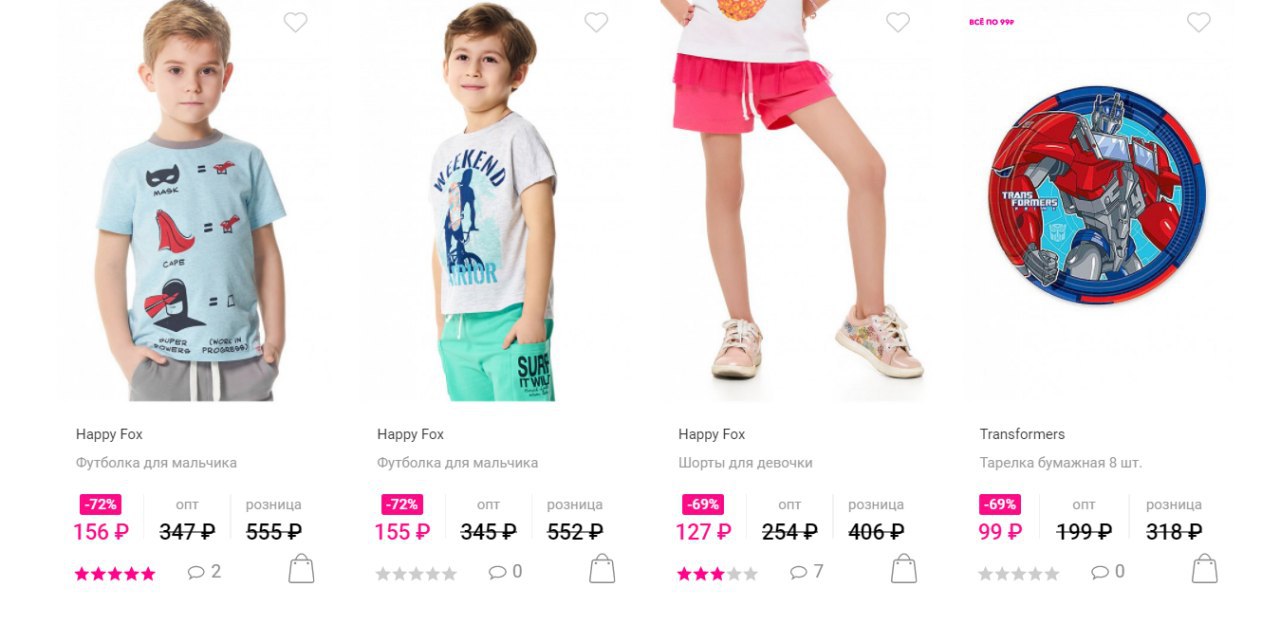View the 7 reviews for girls' shorts
The width and height of the screenshot is (1280, 642).
[807, 572]
